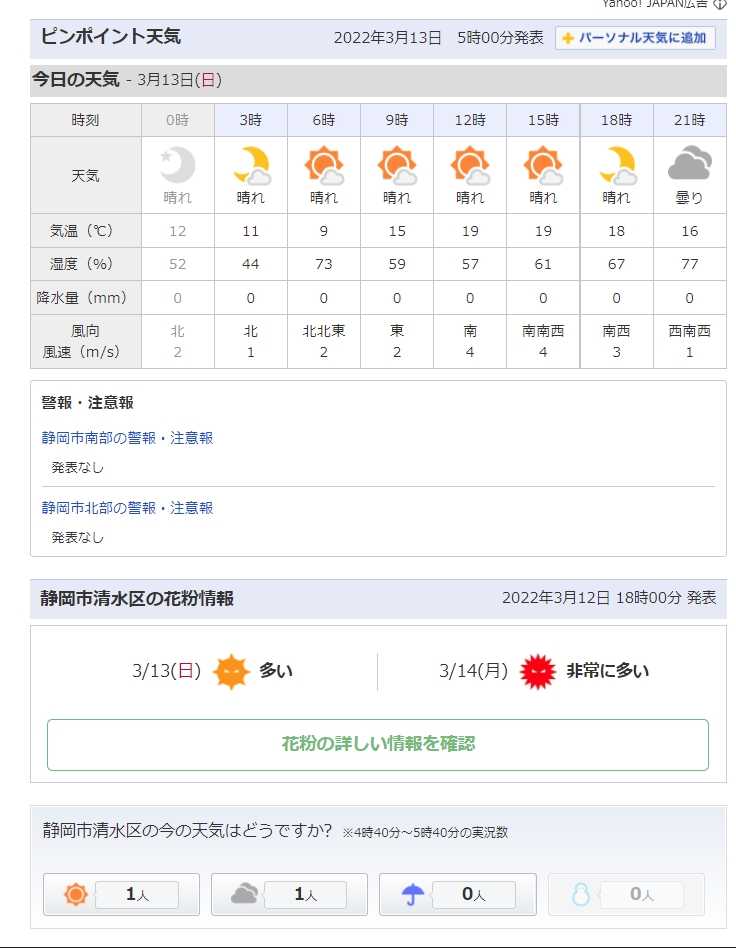Click the 21時 cloudy weather icon
The width and height of the screenshot is (736, 948).
click(x=690, y=164)
